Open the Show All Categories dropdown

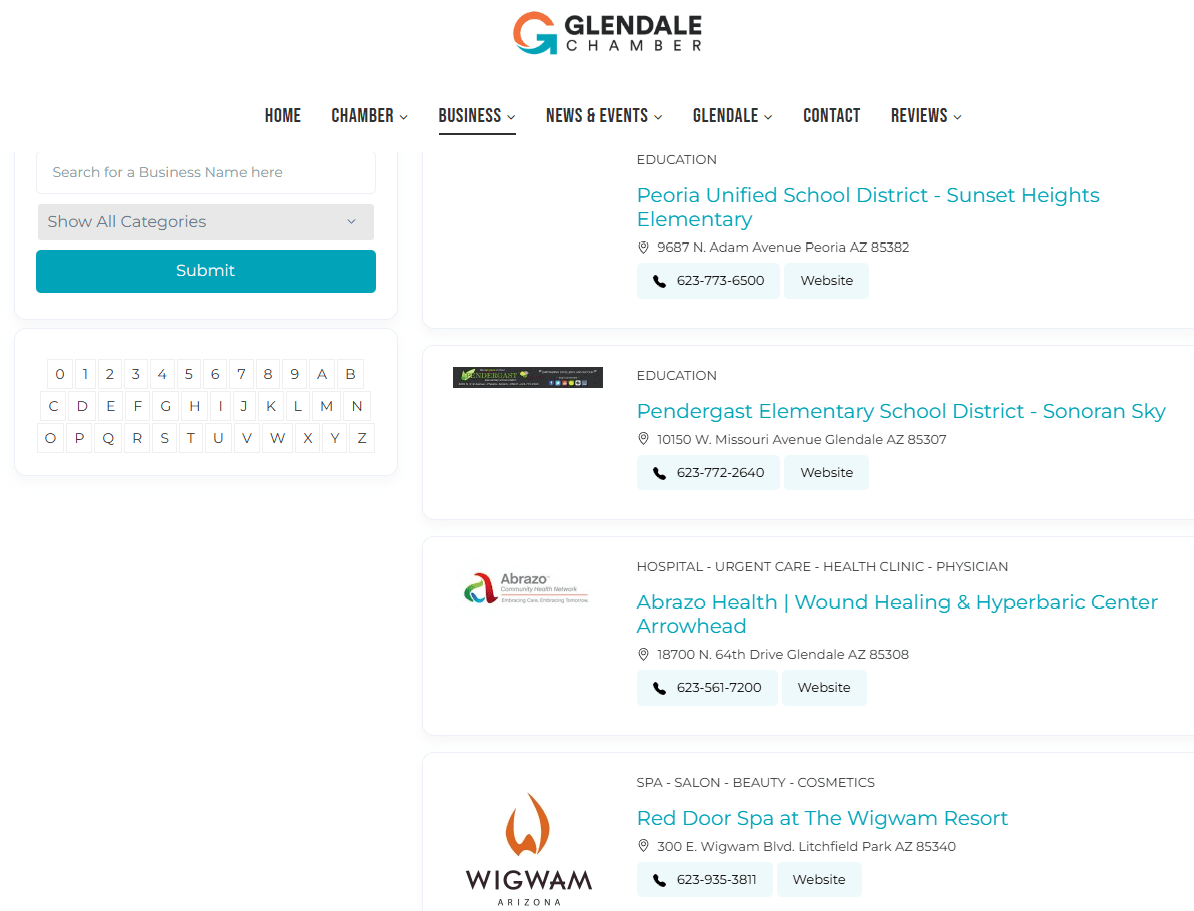[206, 222]
